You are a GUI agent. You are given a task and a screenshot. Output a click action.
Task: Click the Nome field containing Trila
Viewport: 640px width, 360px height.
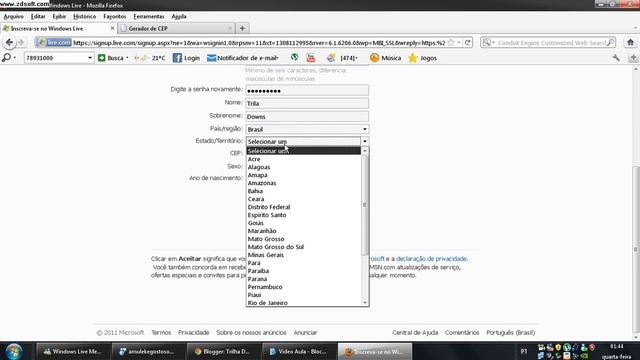pos(307,103)
